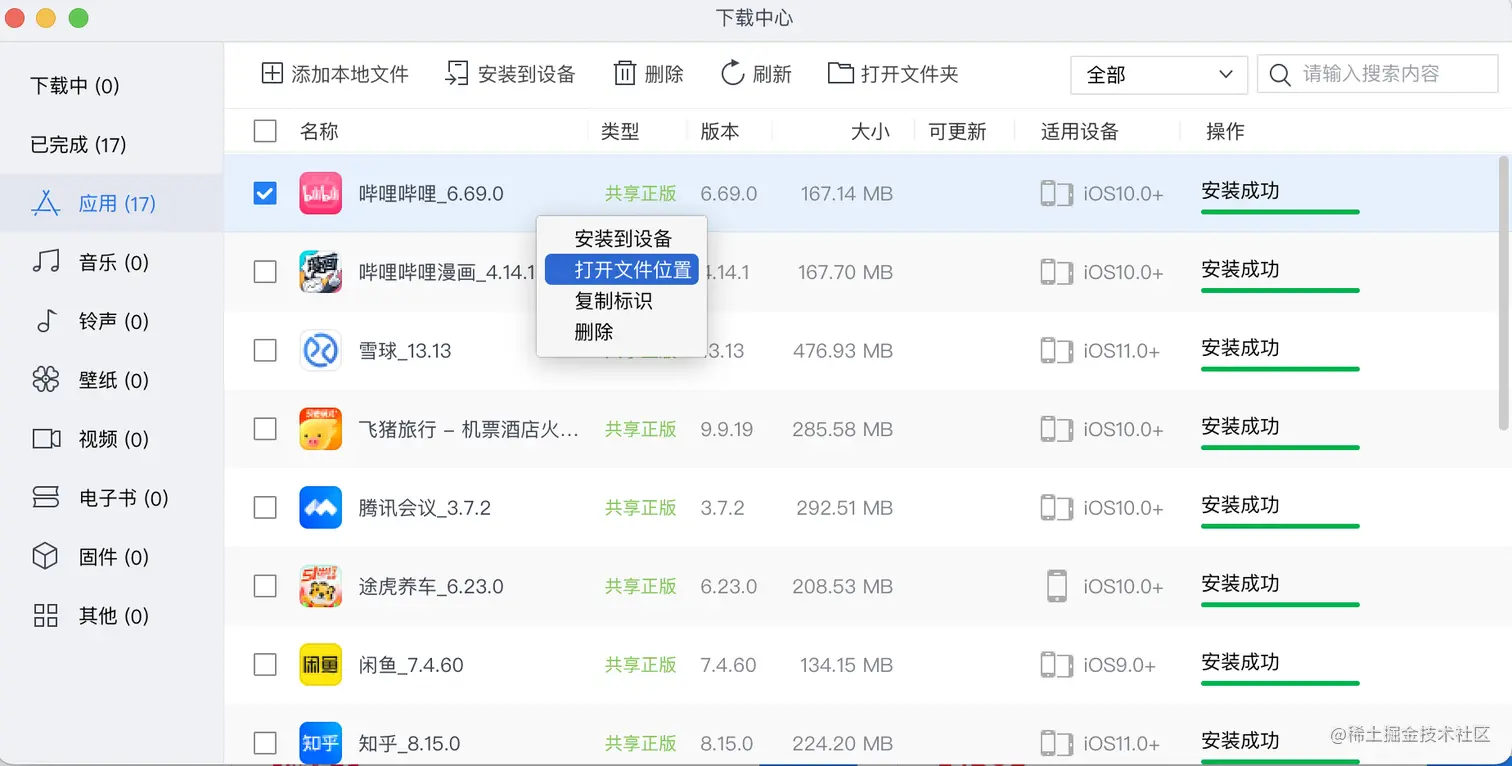The height and width of the screenshot is (766, 1512).
Task: Open the 全部 filter dropdown
Action: [x=1158, y=74]
